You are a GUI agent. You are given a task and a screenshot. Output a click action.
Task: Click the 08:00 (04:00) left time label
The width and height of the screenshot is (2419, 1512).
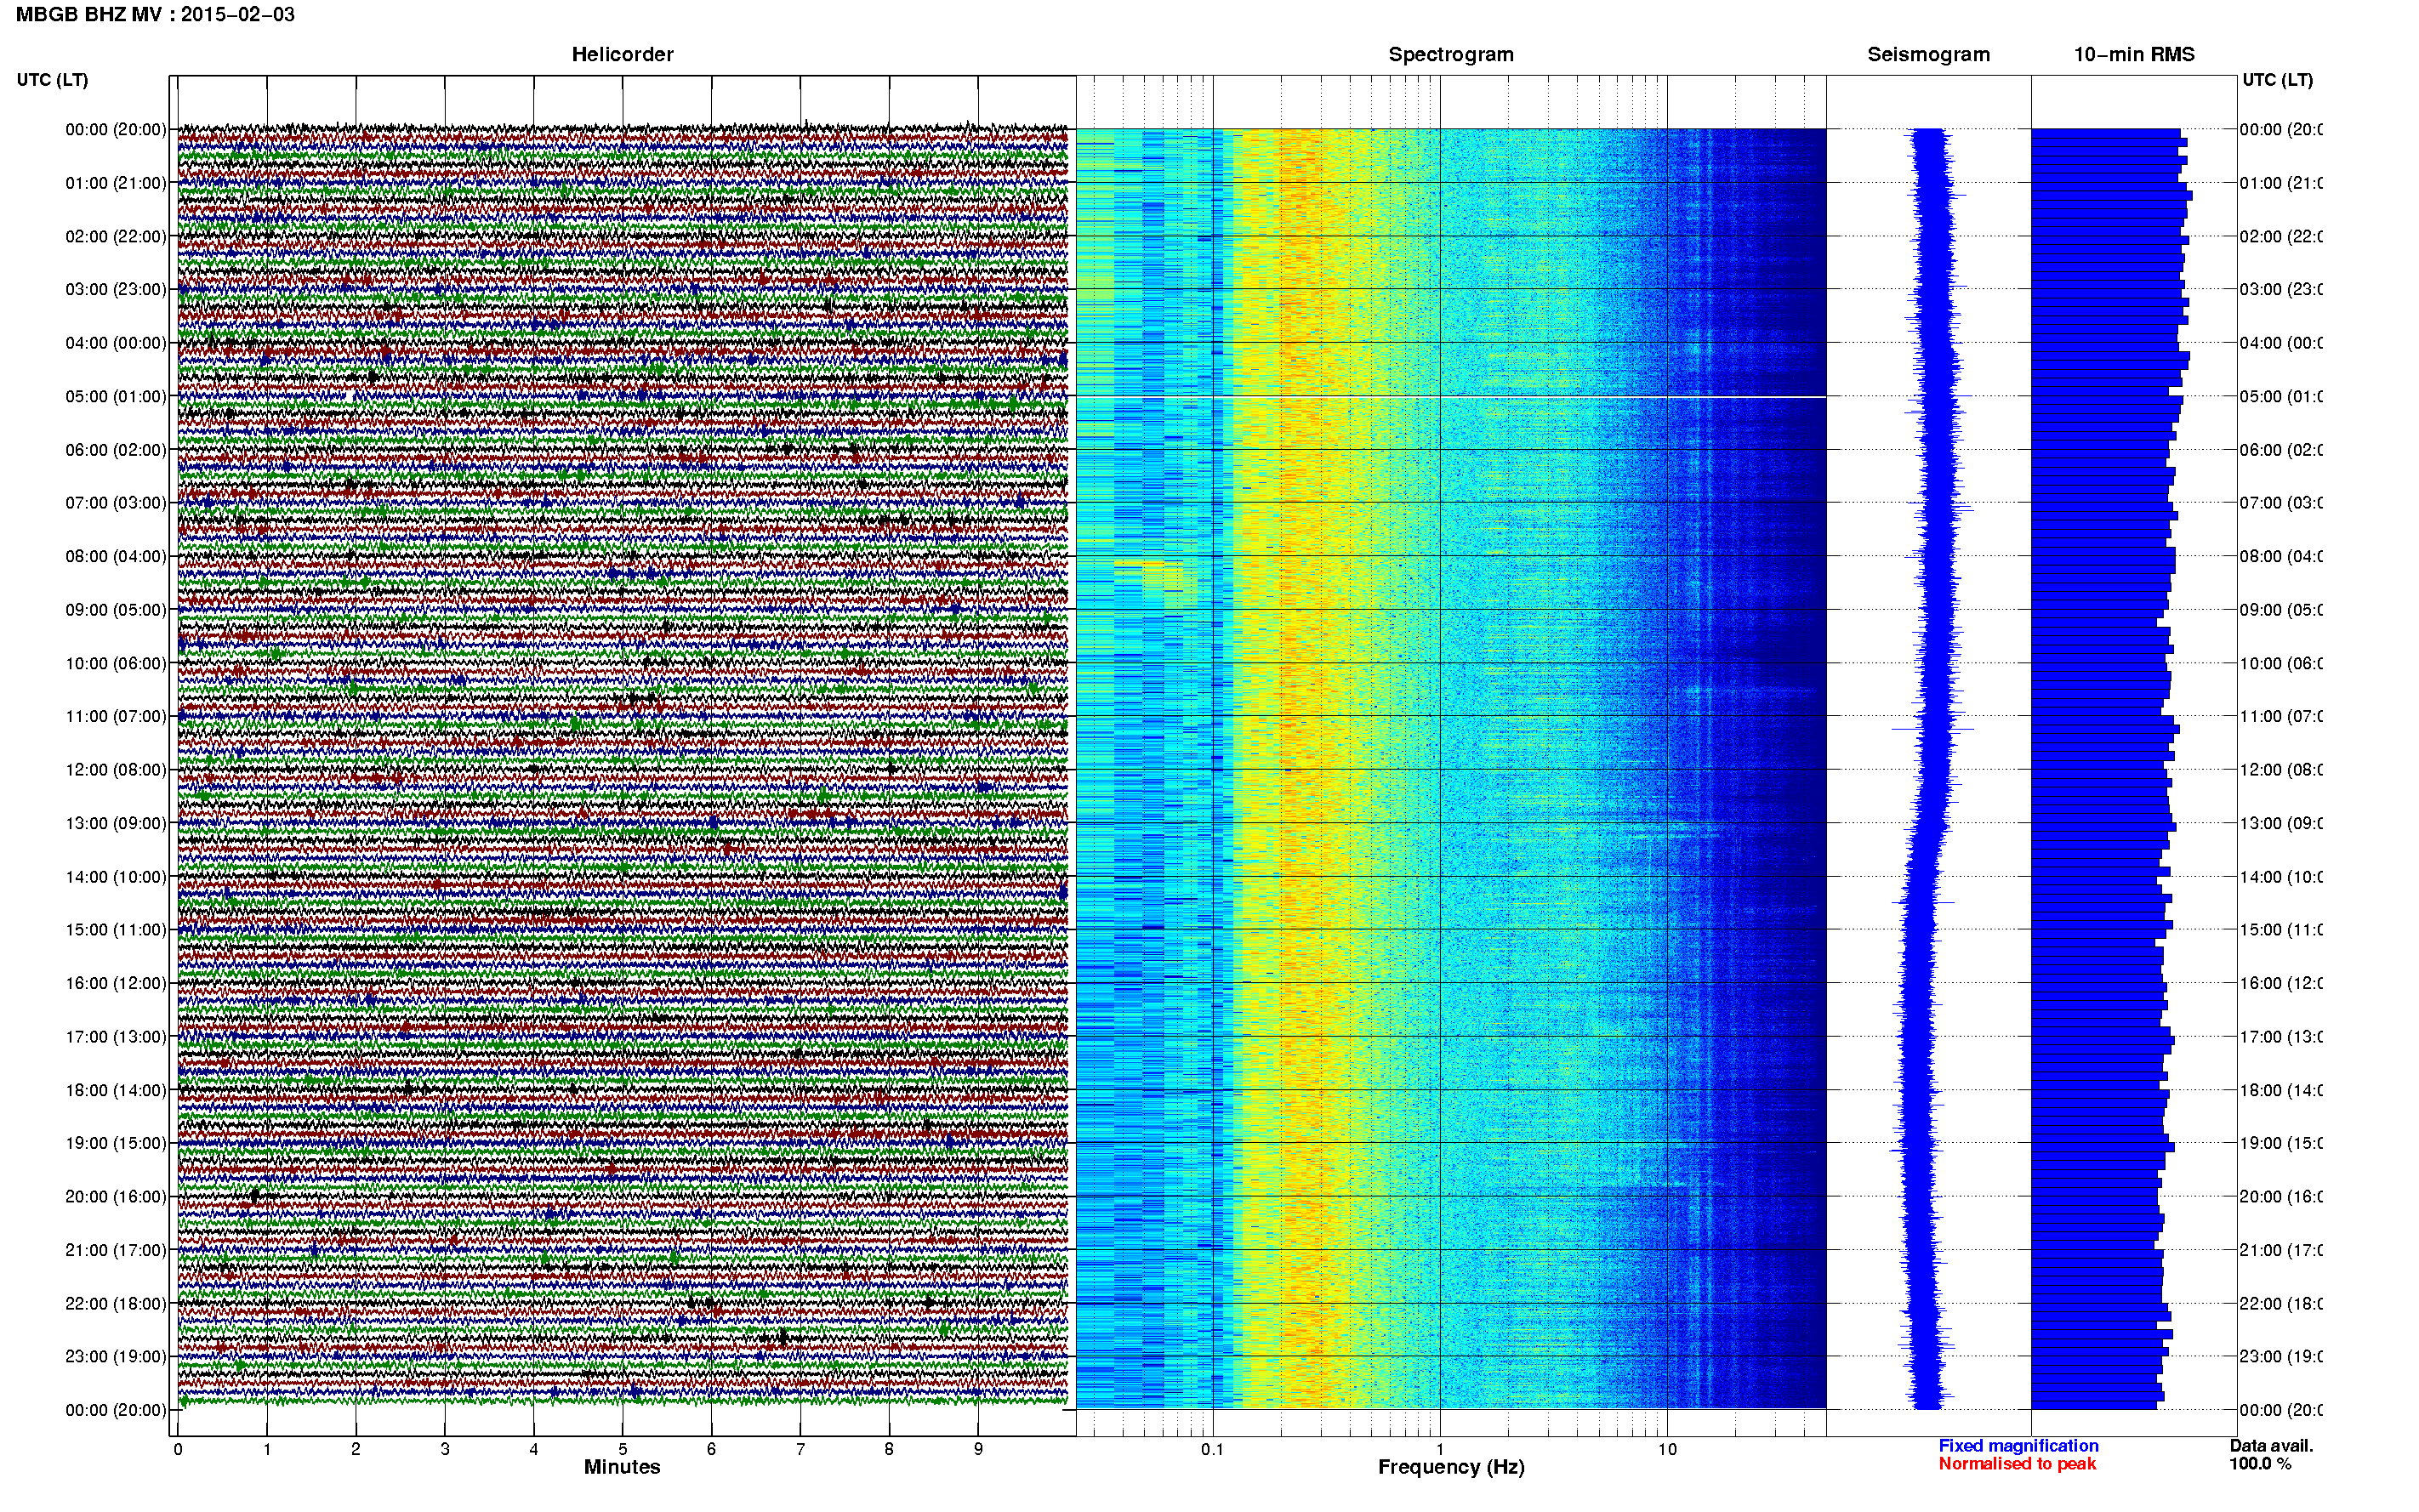pyautogui.click(x=116, y=556)
